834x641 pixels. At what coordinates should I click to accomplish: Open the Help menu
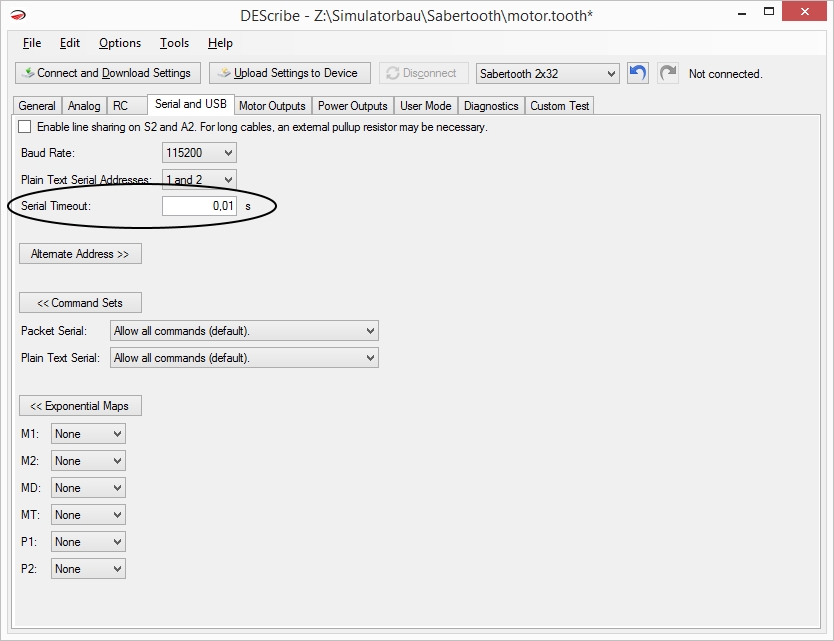tap(220, 43)
